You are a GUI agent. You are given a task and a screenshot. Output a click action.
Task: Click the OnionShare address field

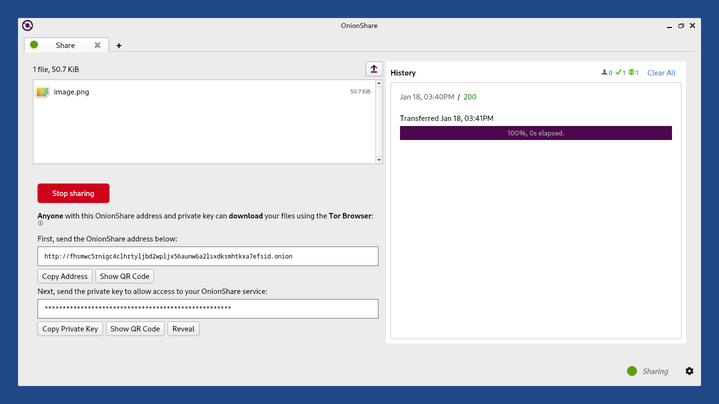tap(208, 256)
